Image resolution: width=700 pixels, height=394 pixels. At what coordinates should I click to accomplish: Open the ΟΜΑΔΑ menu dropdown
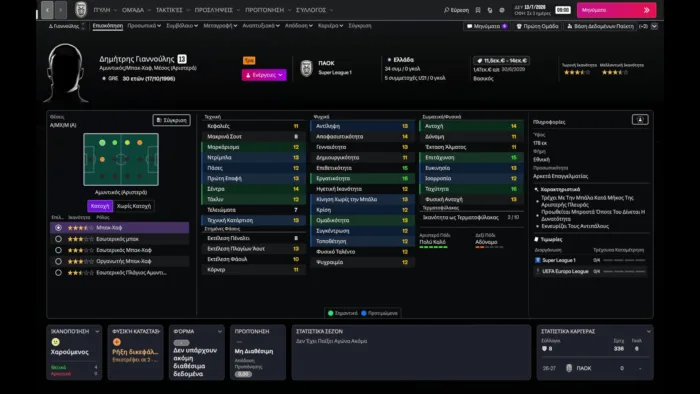(137, 10)
